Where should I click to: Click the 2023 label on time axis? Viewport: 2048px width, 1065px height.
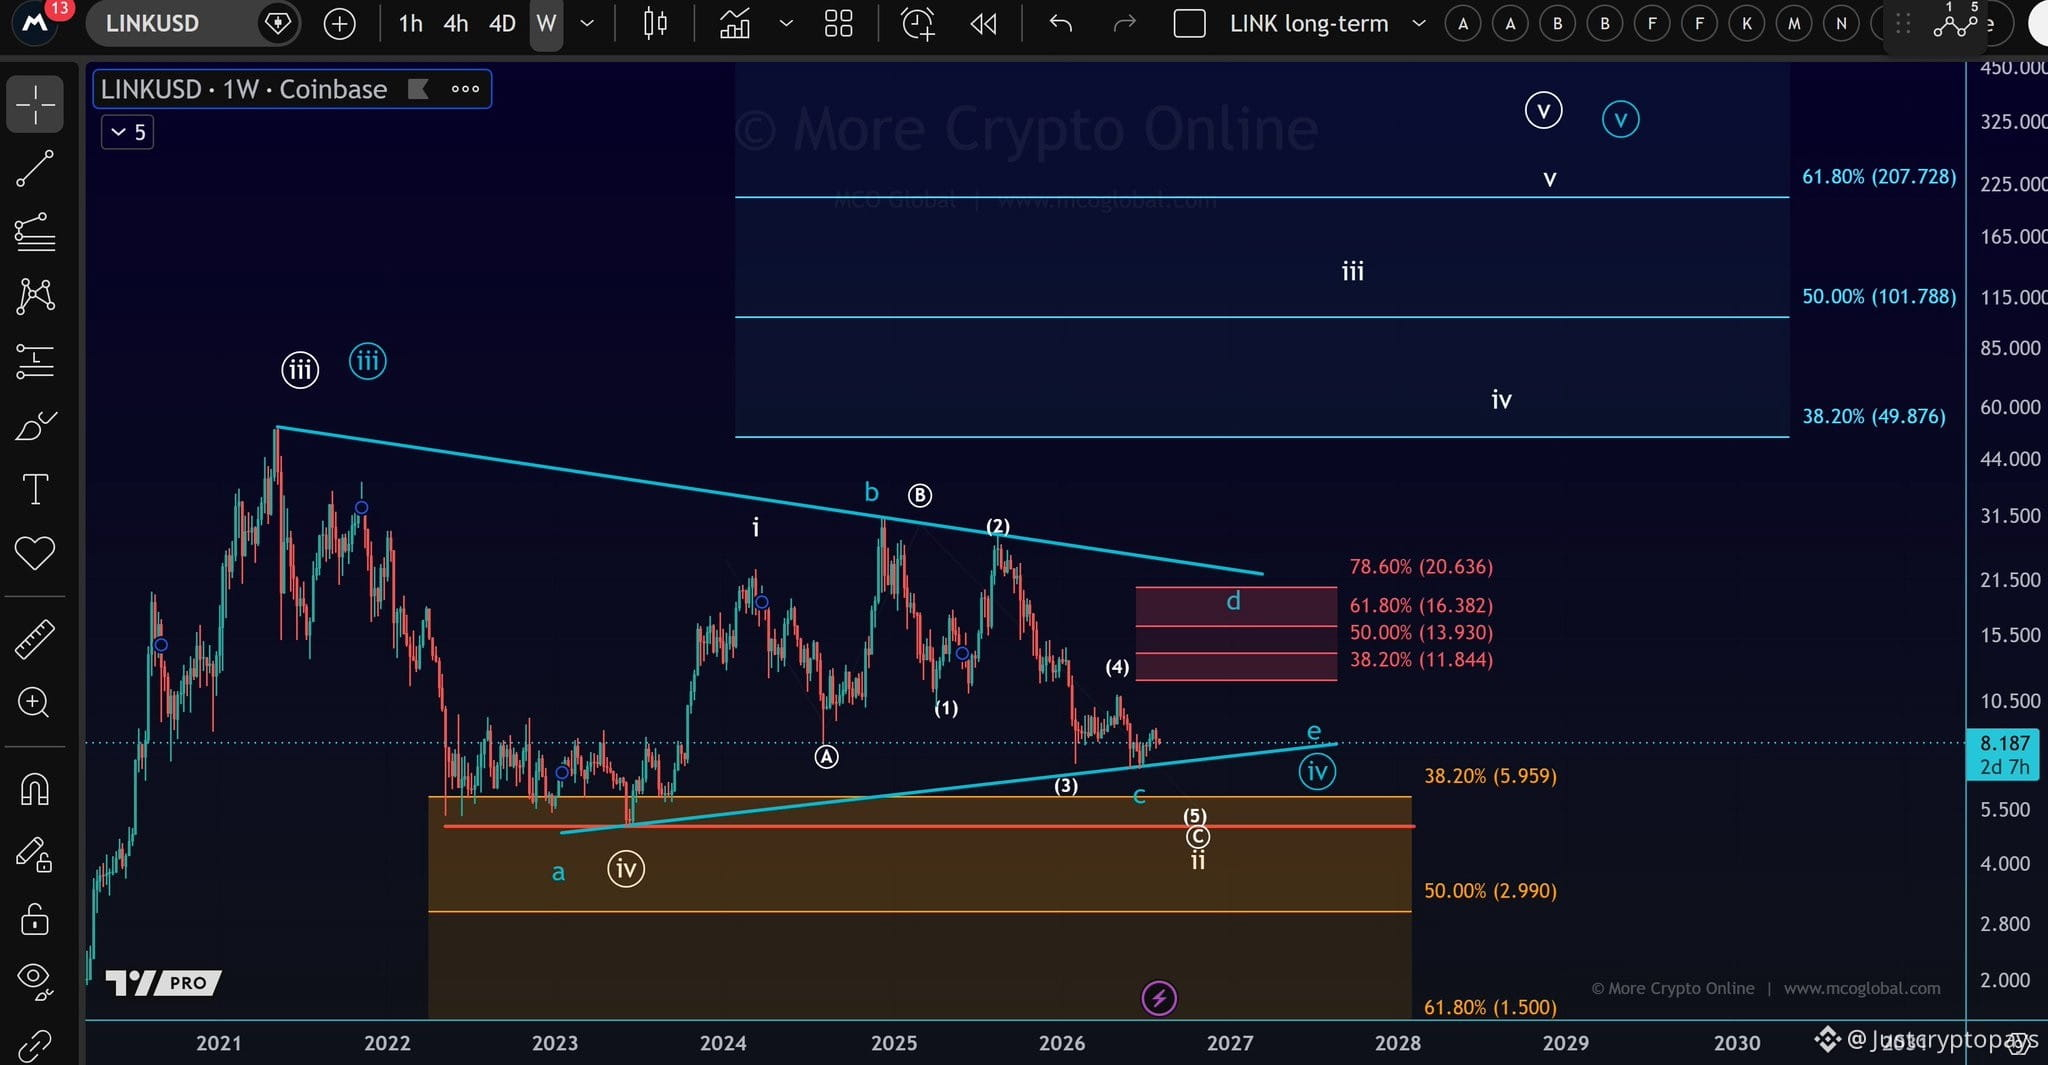pos(555,1043)
